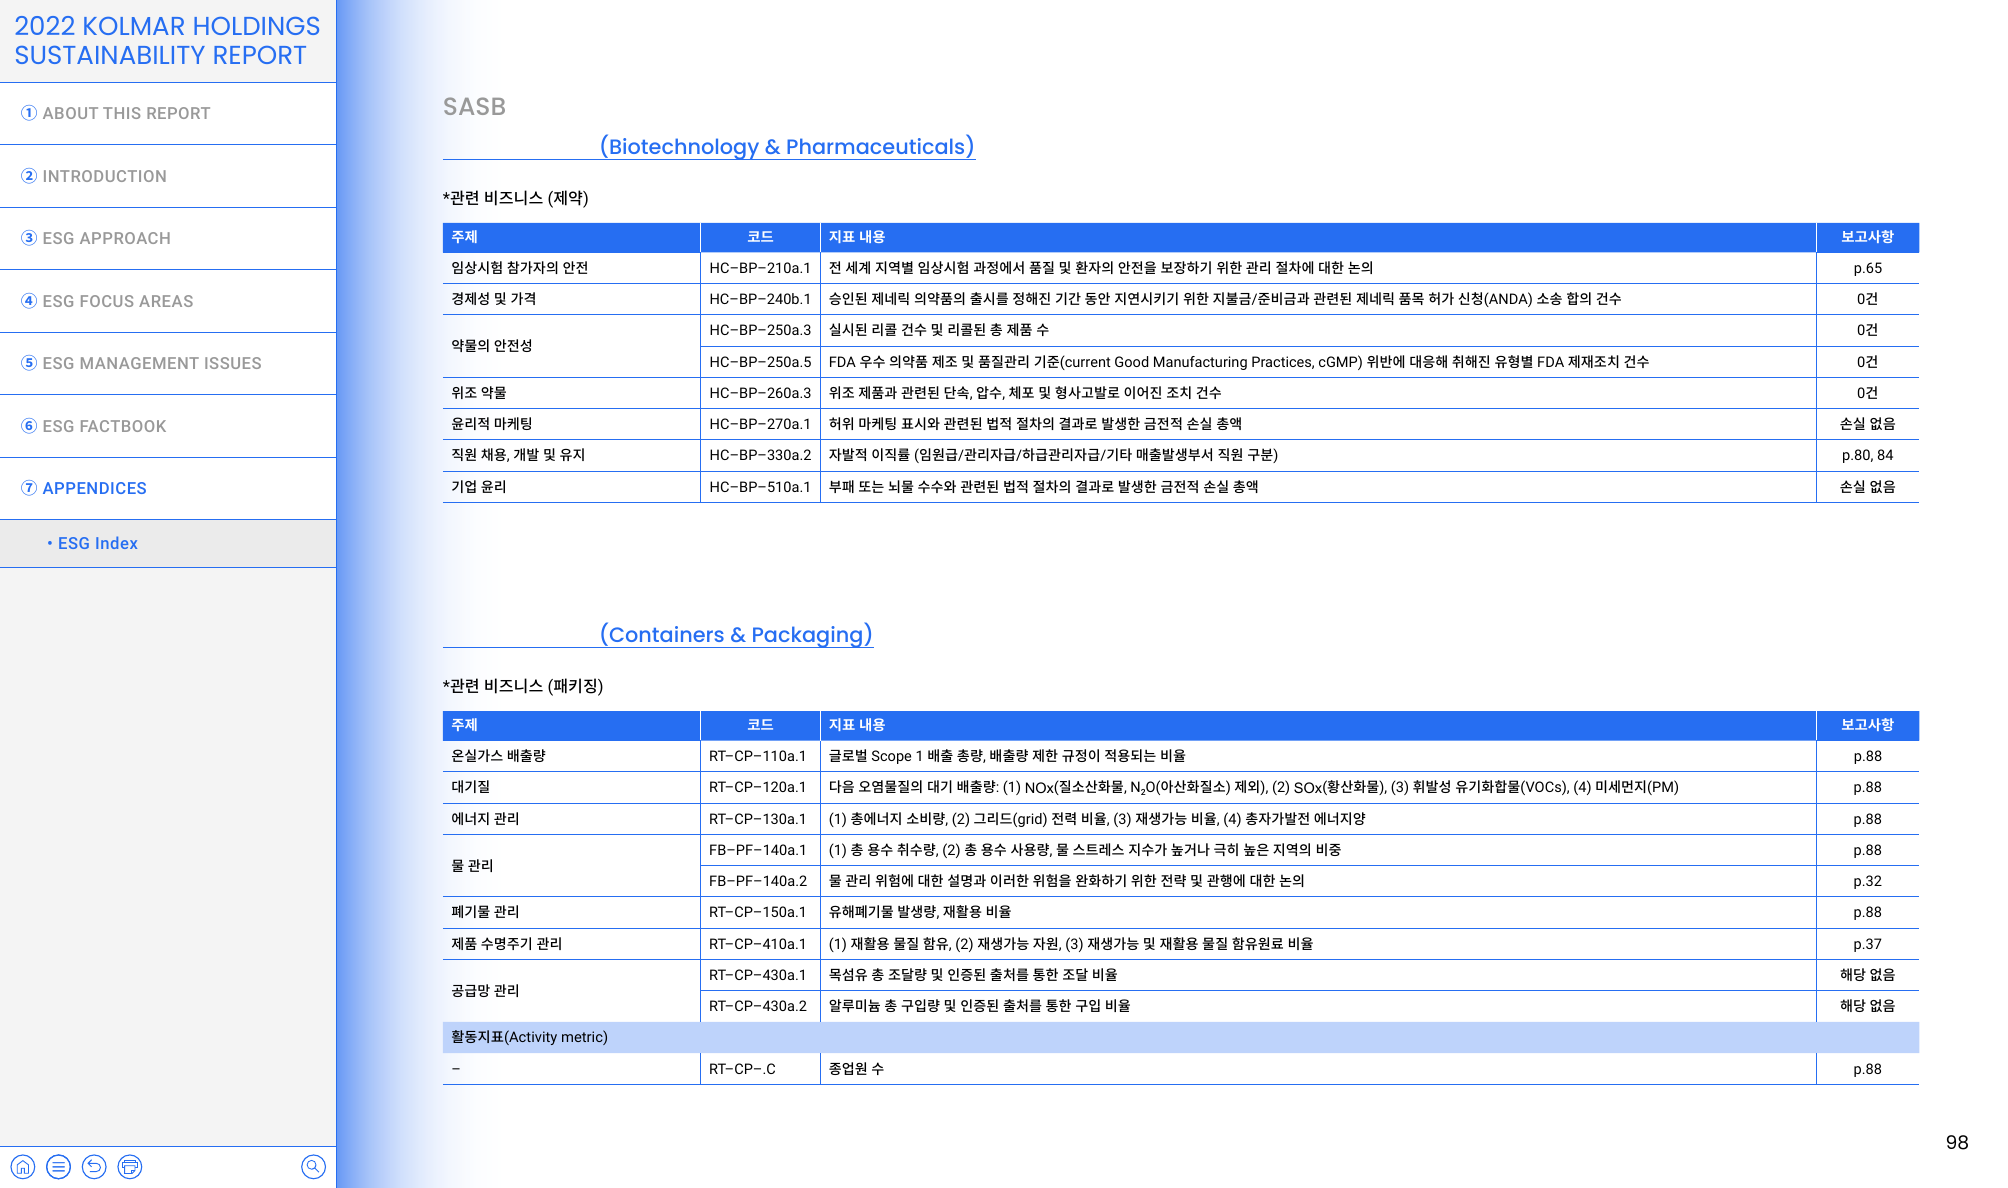The width and height of the screenshot is (2008, 1188).
Task: Select code RT-CP-.C
Action: (742, 1069)
